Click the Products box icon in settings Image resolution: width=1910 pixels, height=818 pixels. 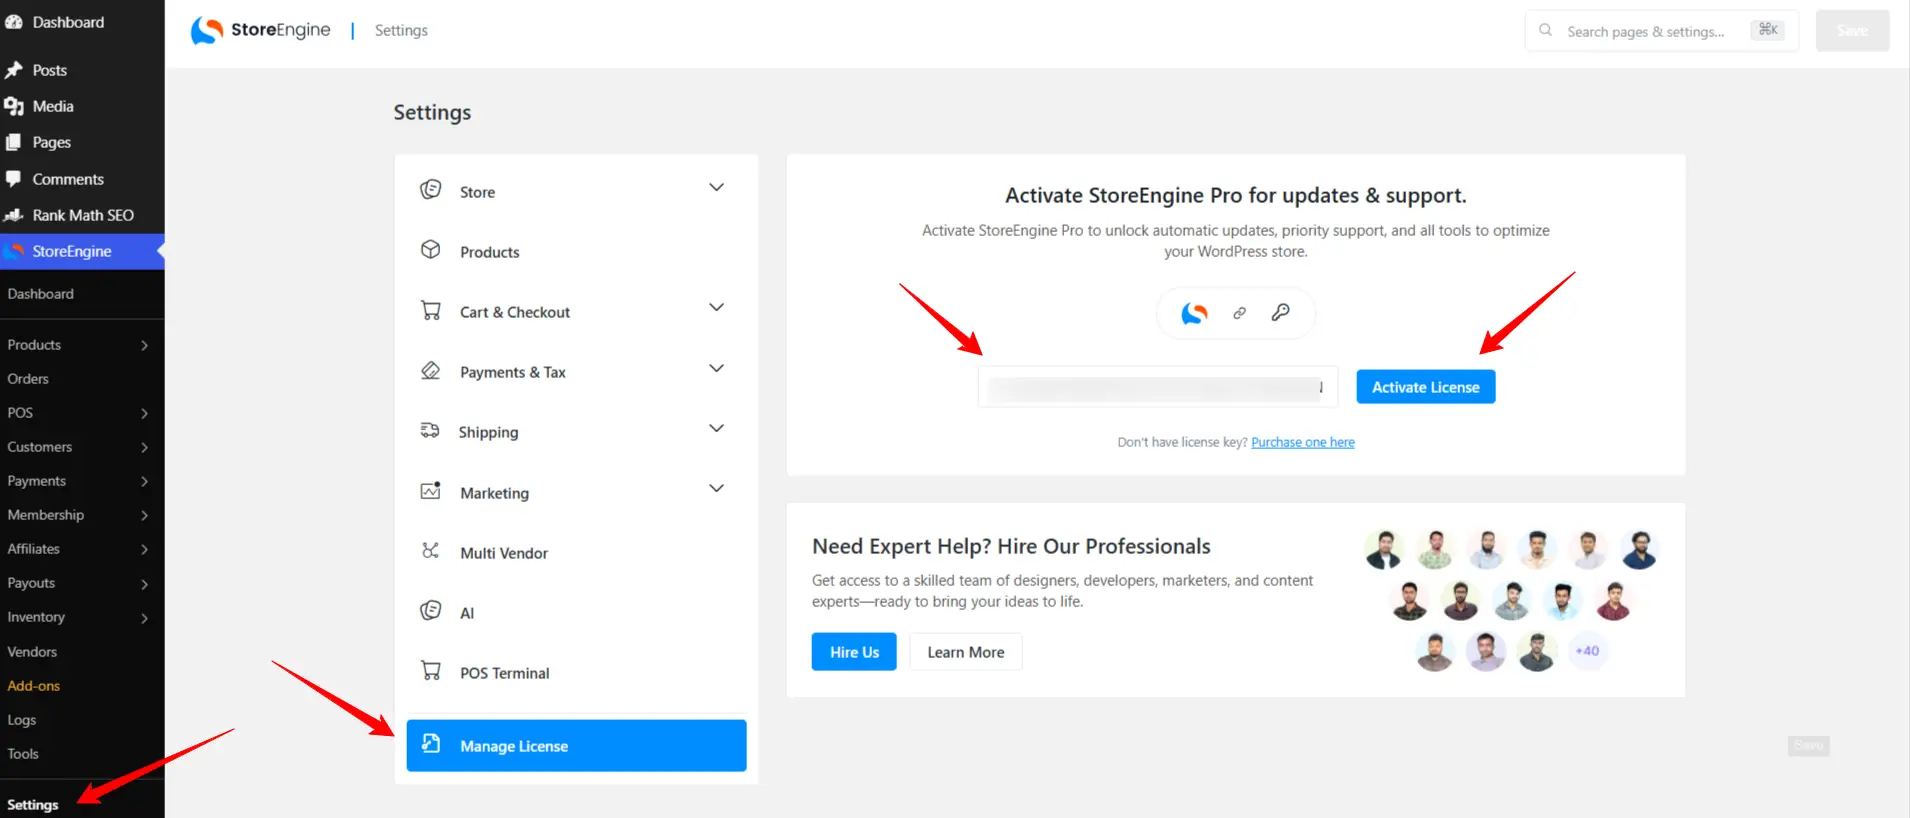(431, 250)
